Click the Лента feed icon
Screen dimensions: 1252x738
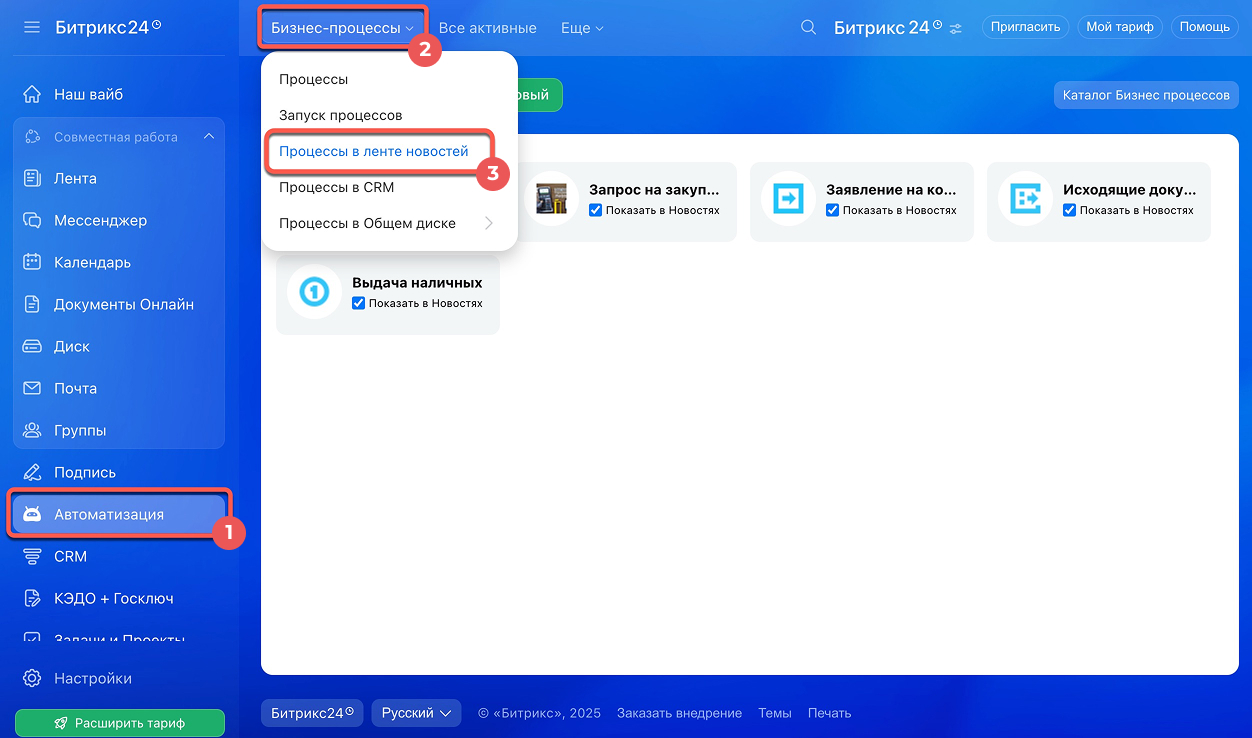click(x=32, y=178)
